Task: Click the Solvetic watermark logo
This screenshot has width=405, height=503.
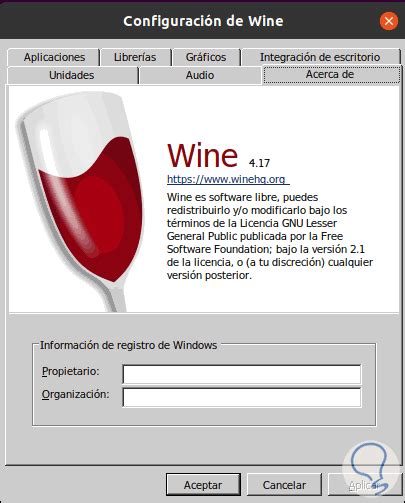Action: pyautogui.click(x=371, y=468)
